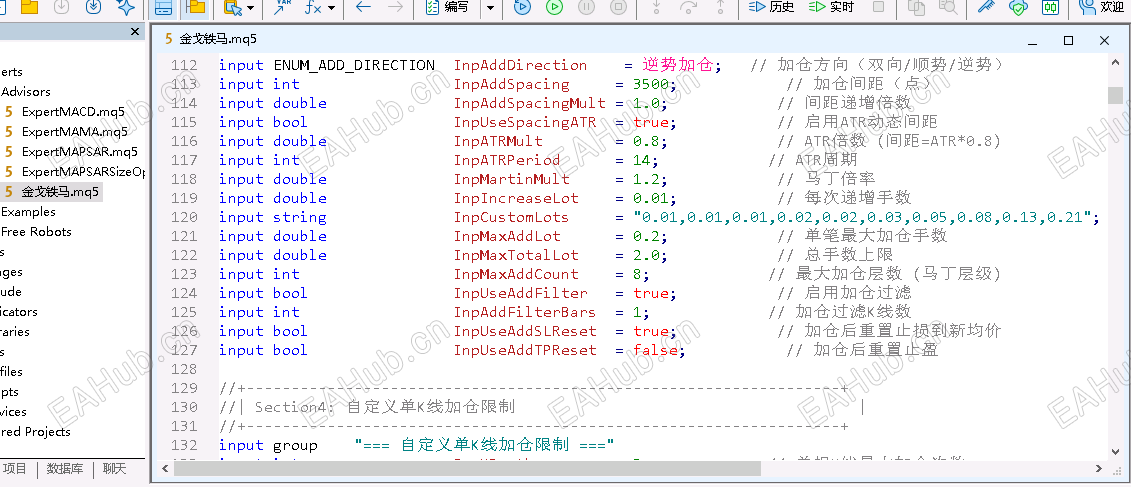The image size is (1131, 487).
Task: Click the VAR insert-variable icon
Action: 281,7
